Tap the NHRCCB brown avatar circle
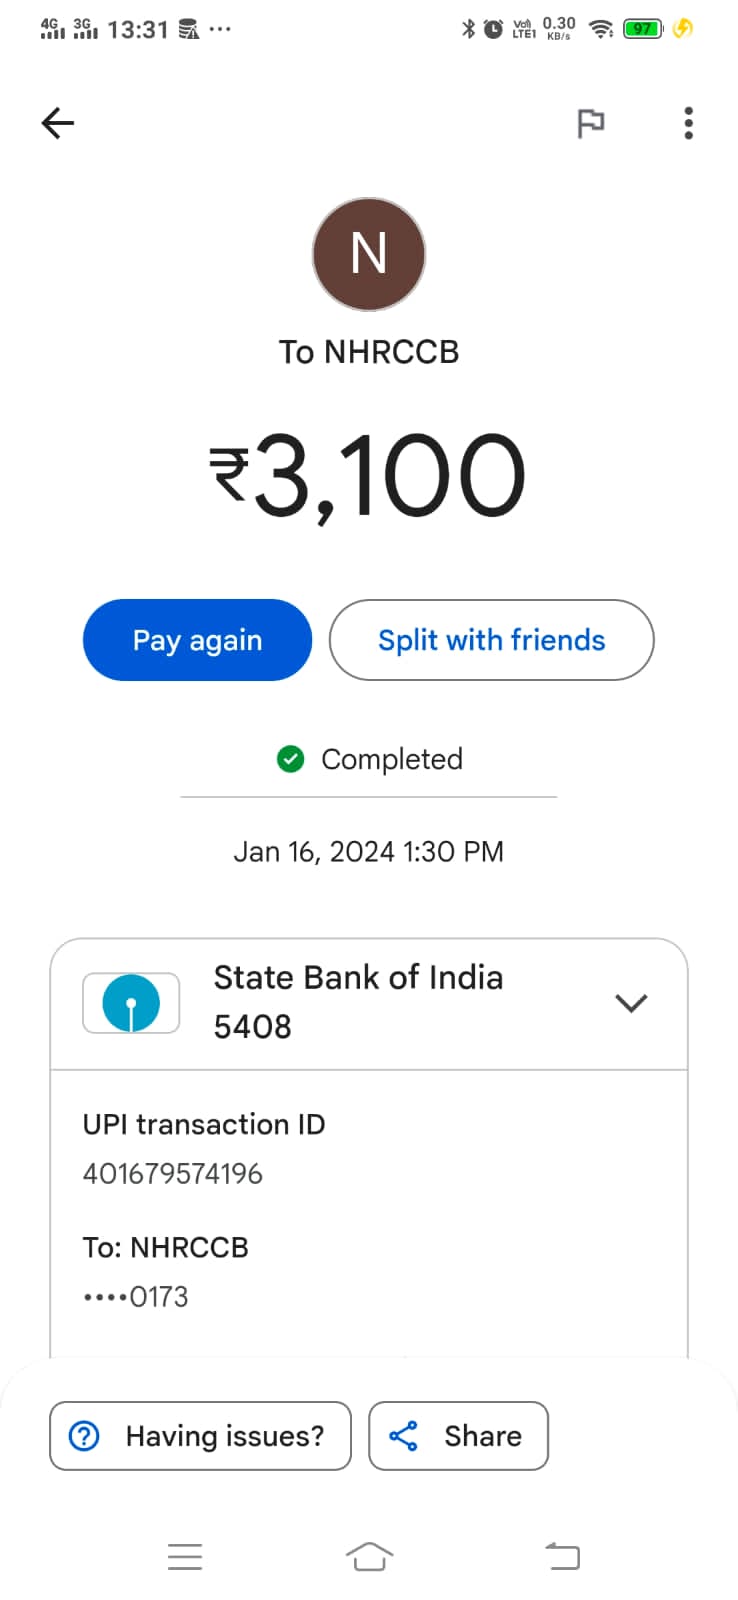This screenshot has width=738, height=1600. coord(369,254)
